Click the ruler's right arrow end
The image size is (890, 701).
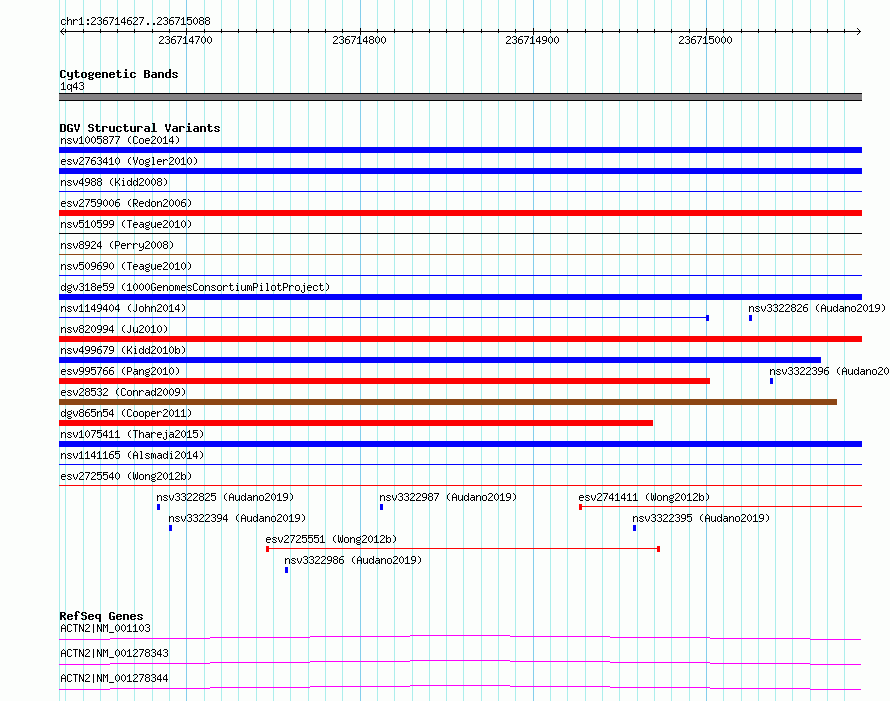pyautogui.click(x=858, y=31)
